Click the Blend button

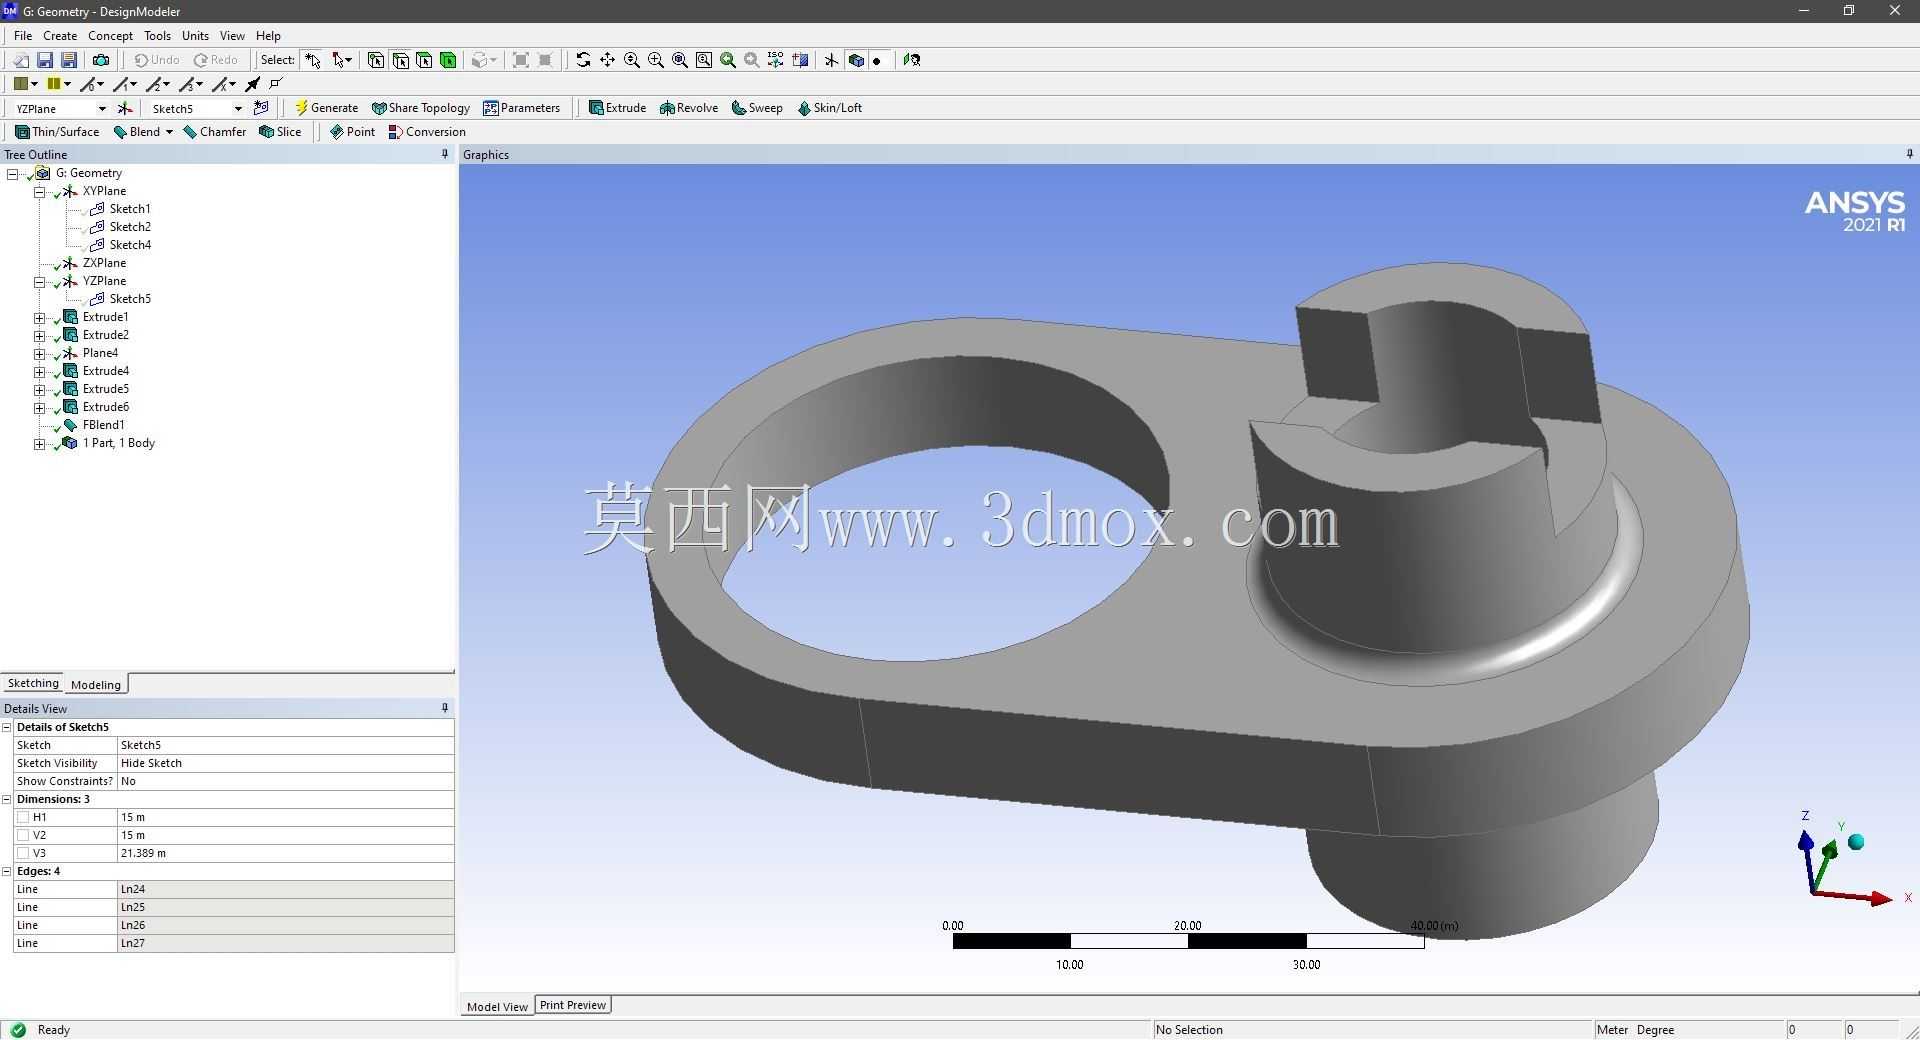(136, 132)
